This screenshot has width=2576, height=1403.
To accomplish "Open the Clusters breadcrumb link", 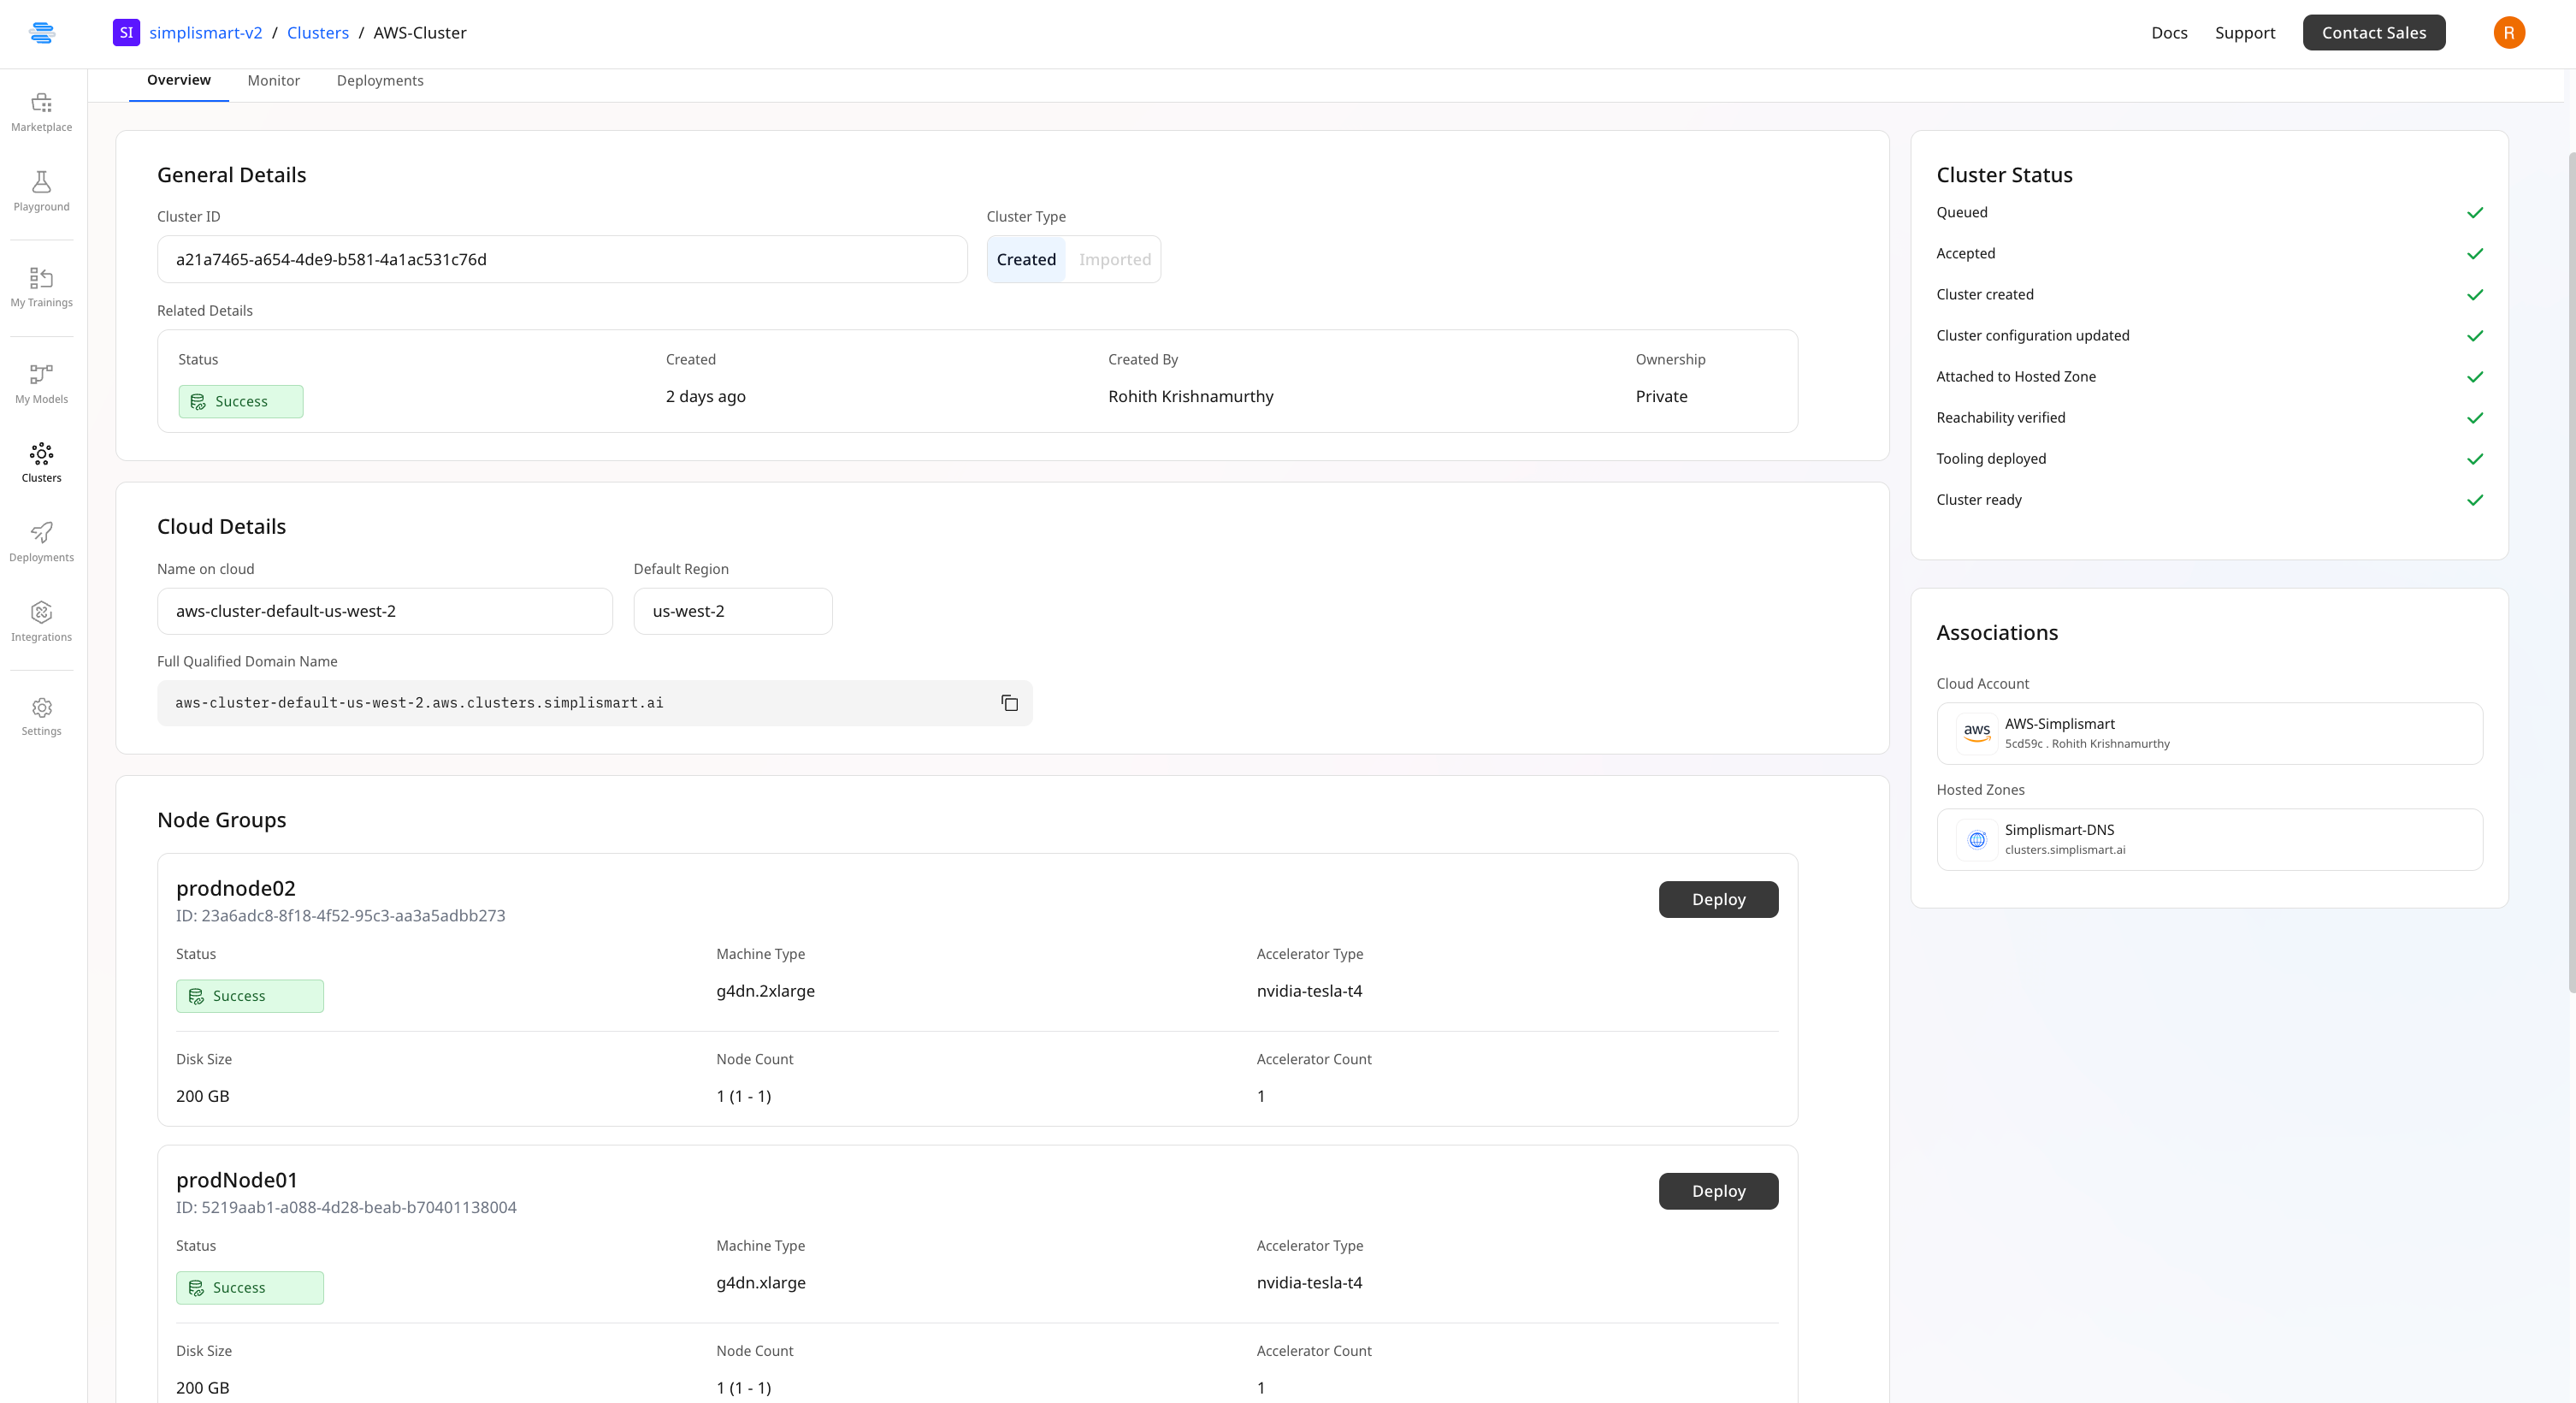I will point(317,33).
